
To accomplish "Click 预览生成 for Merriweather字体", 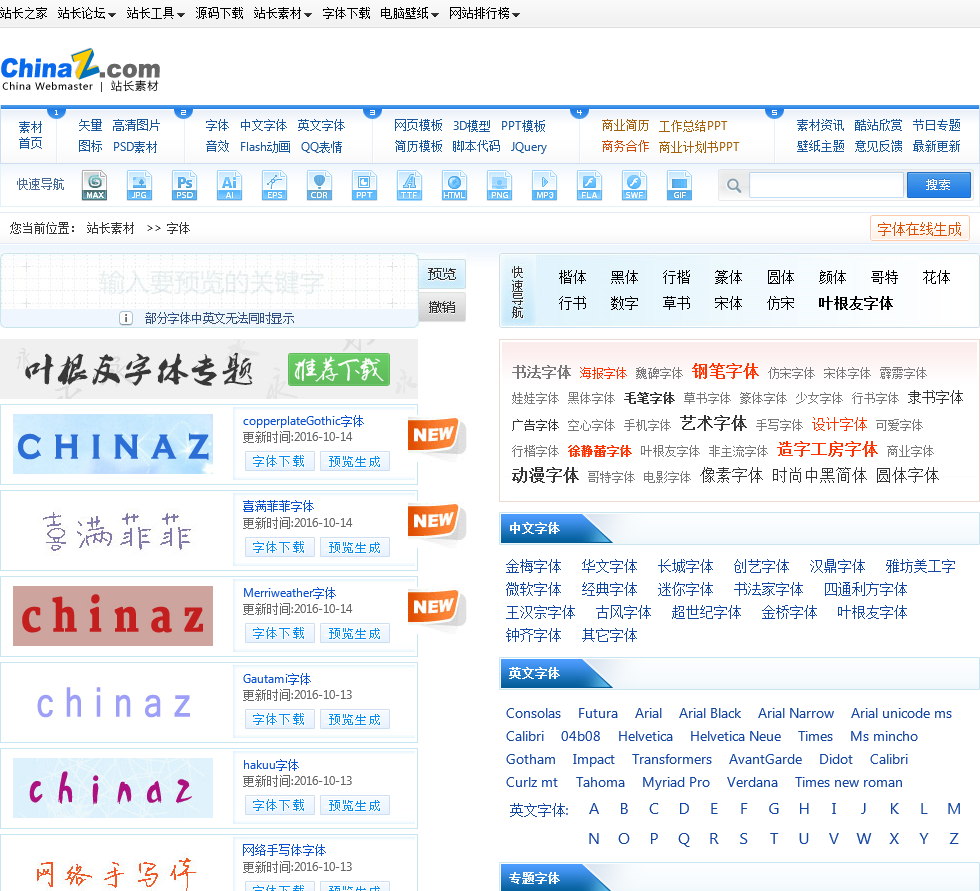I will coord(355,634).
